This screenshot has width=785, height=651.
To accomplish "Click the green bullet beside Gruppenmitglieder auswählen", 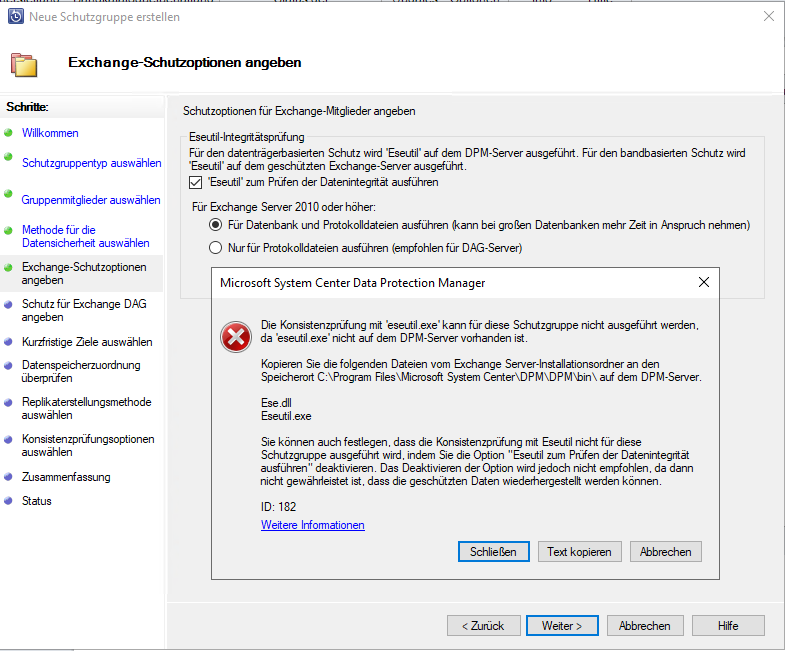I will [x=8, y=194].
